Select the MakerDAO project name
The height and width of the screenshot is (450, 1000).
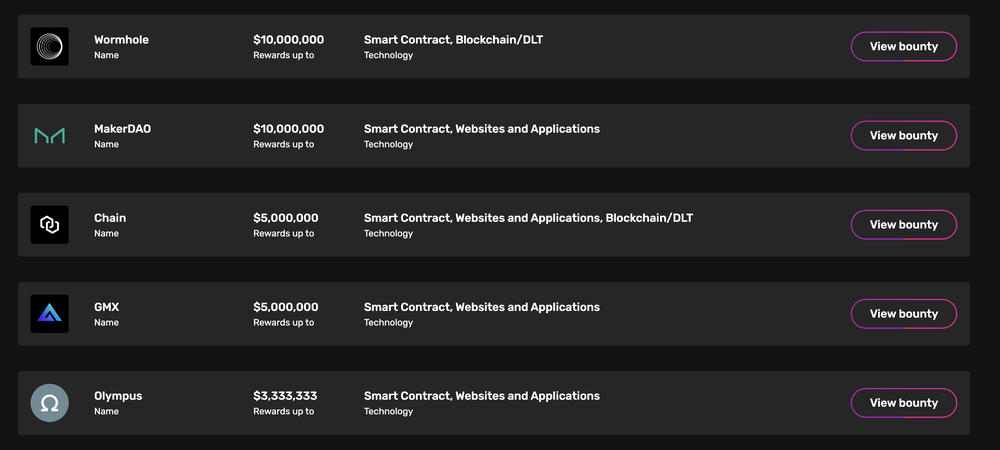pos(122,129)
